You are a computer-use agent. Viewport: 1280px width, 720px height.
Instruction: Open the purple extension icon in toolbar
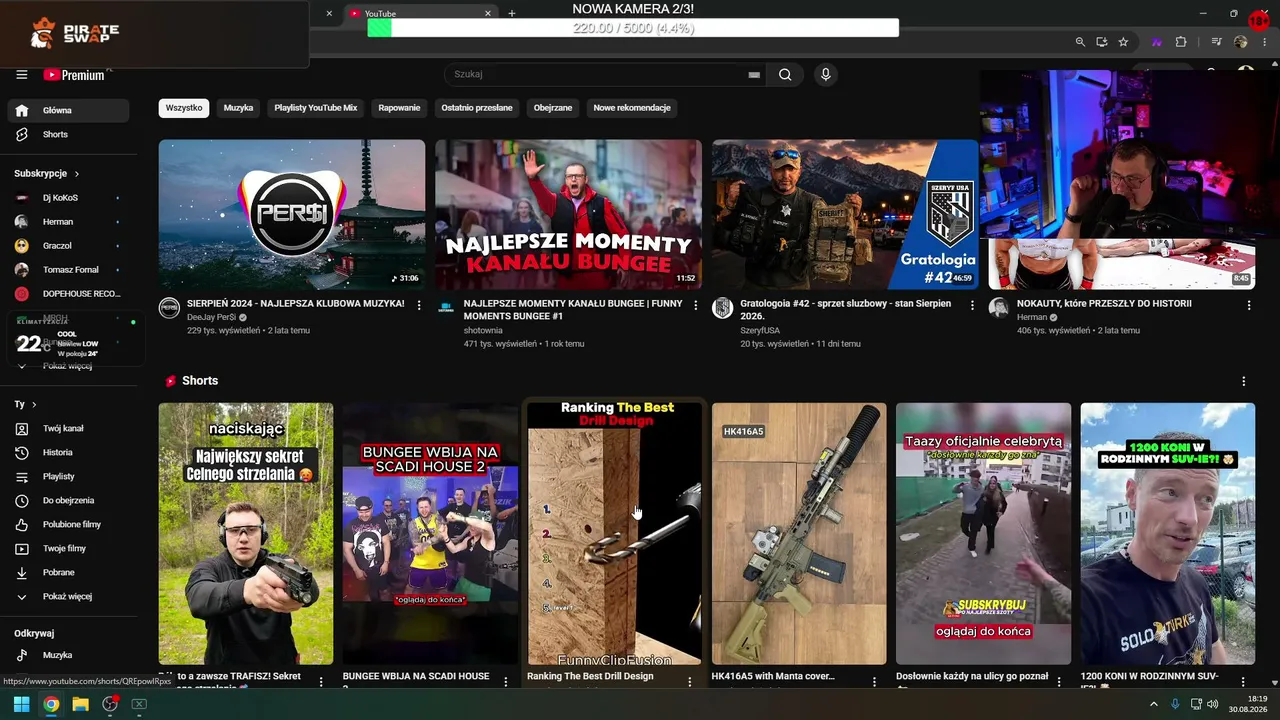pyautogui.click(x=1157, y=42)
